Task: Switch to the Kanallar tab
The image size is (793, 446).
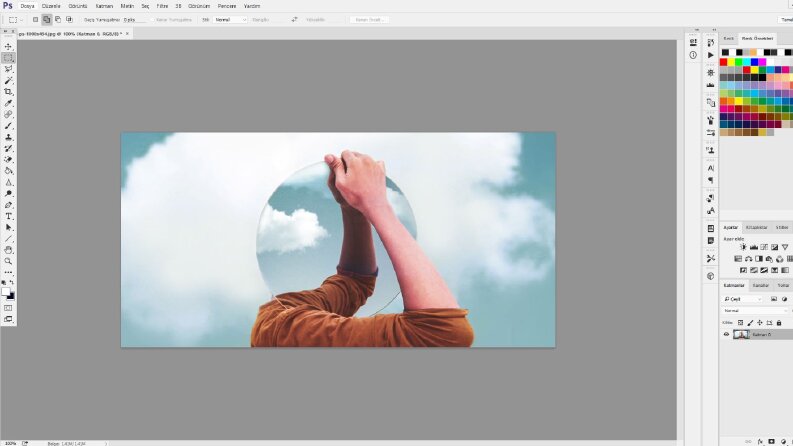Action: (761, 286)
